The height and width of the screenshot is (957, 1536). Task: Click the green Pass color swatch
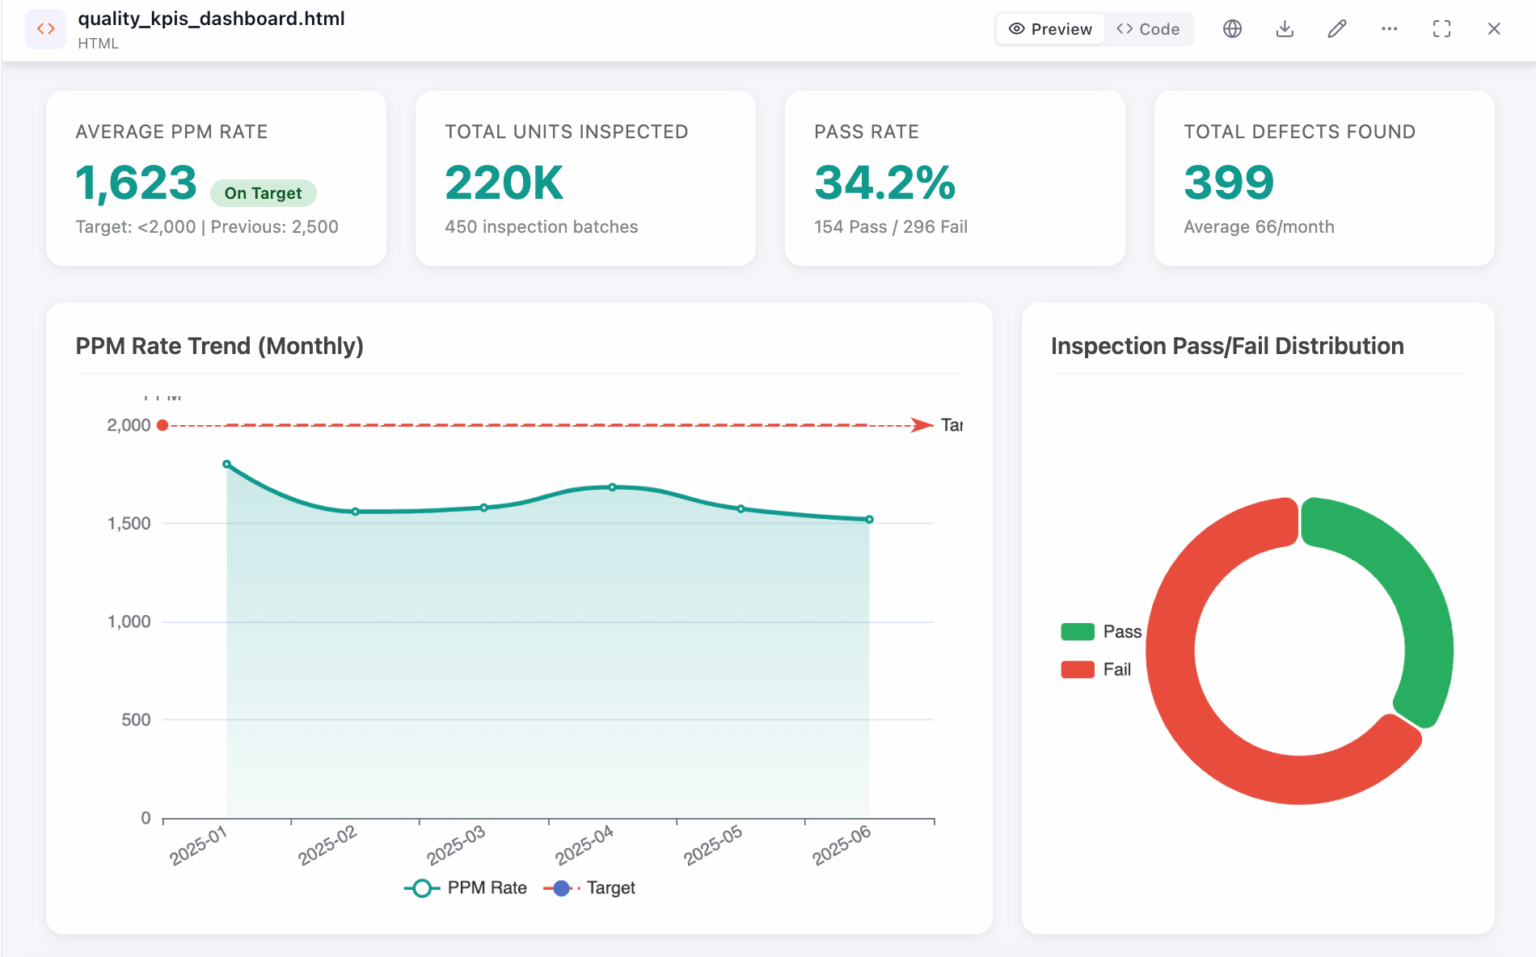(x=1077, y=632)
